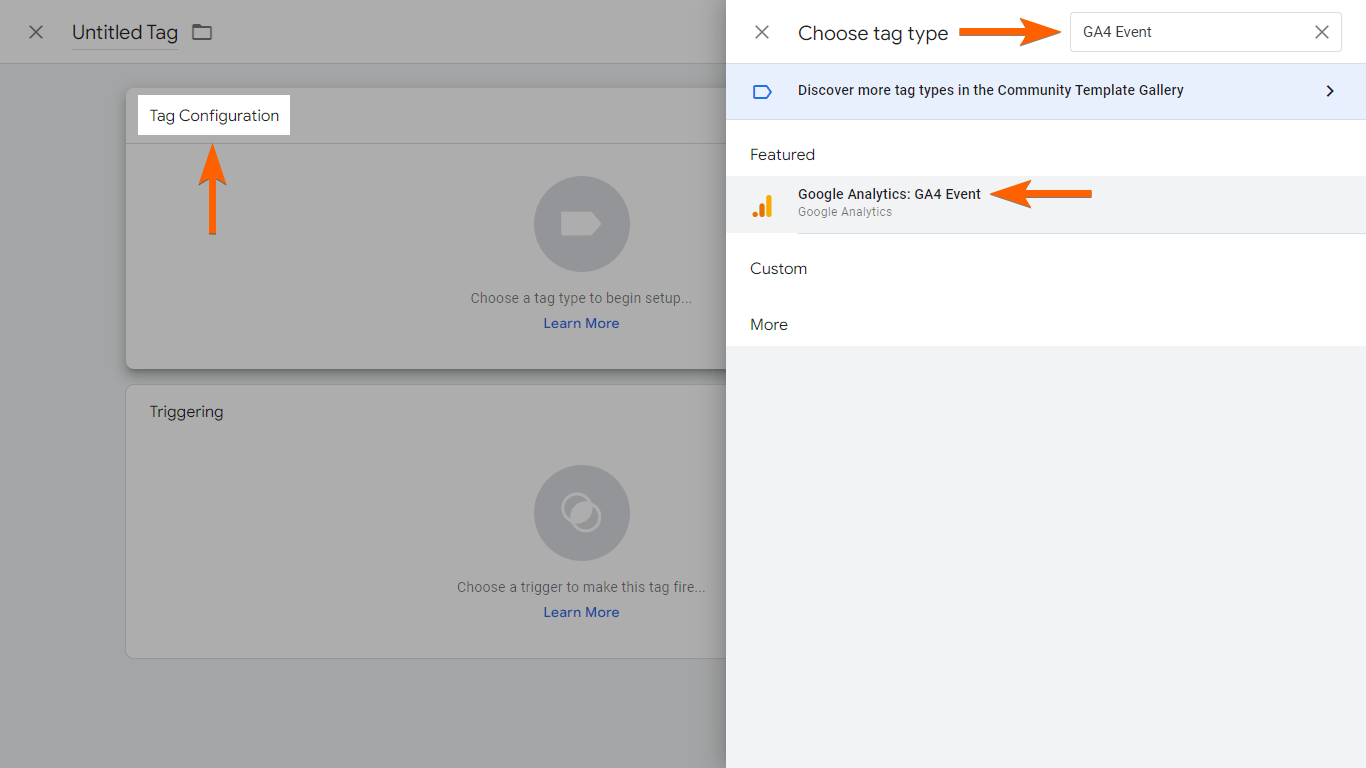1366x768 pixels.
Task: Click the Triggering card heading
Action: click(186, 411)
